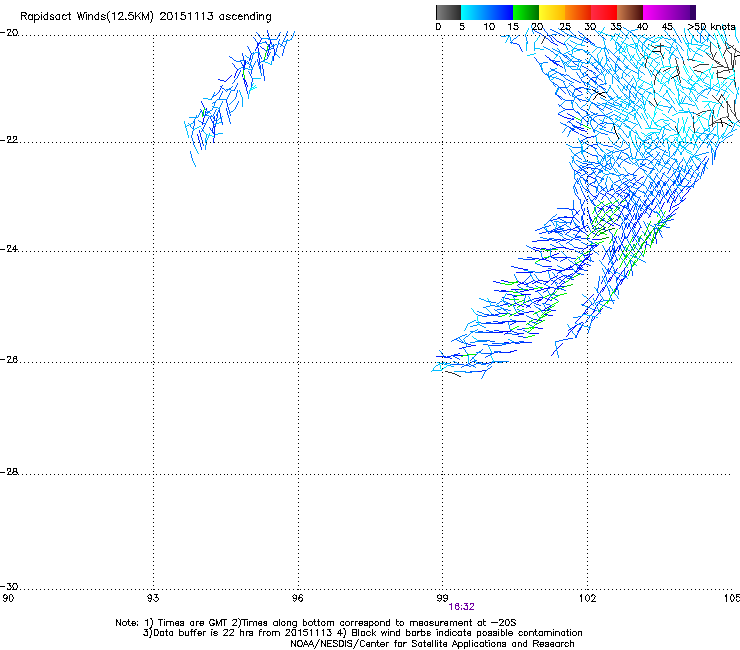The height and width of the screenshot is (650, 740).
Task: Click the green 15–20 knots color segment
Action: pyautogui.click(x=526, y=12)
